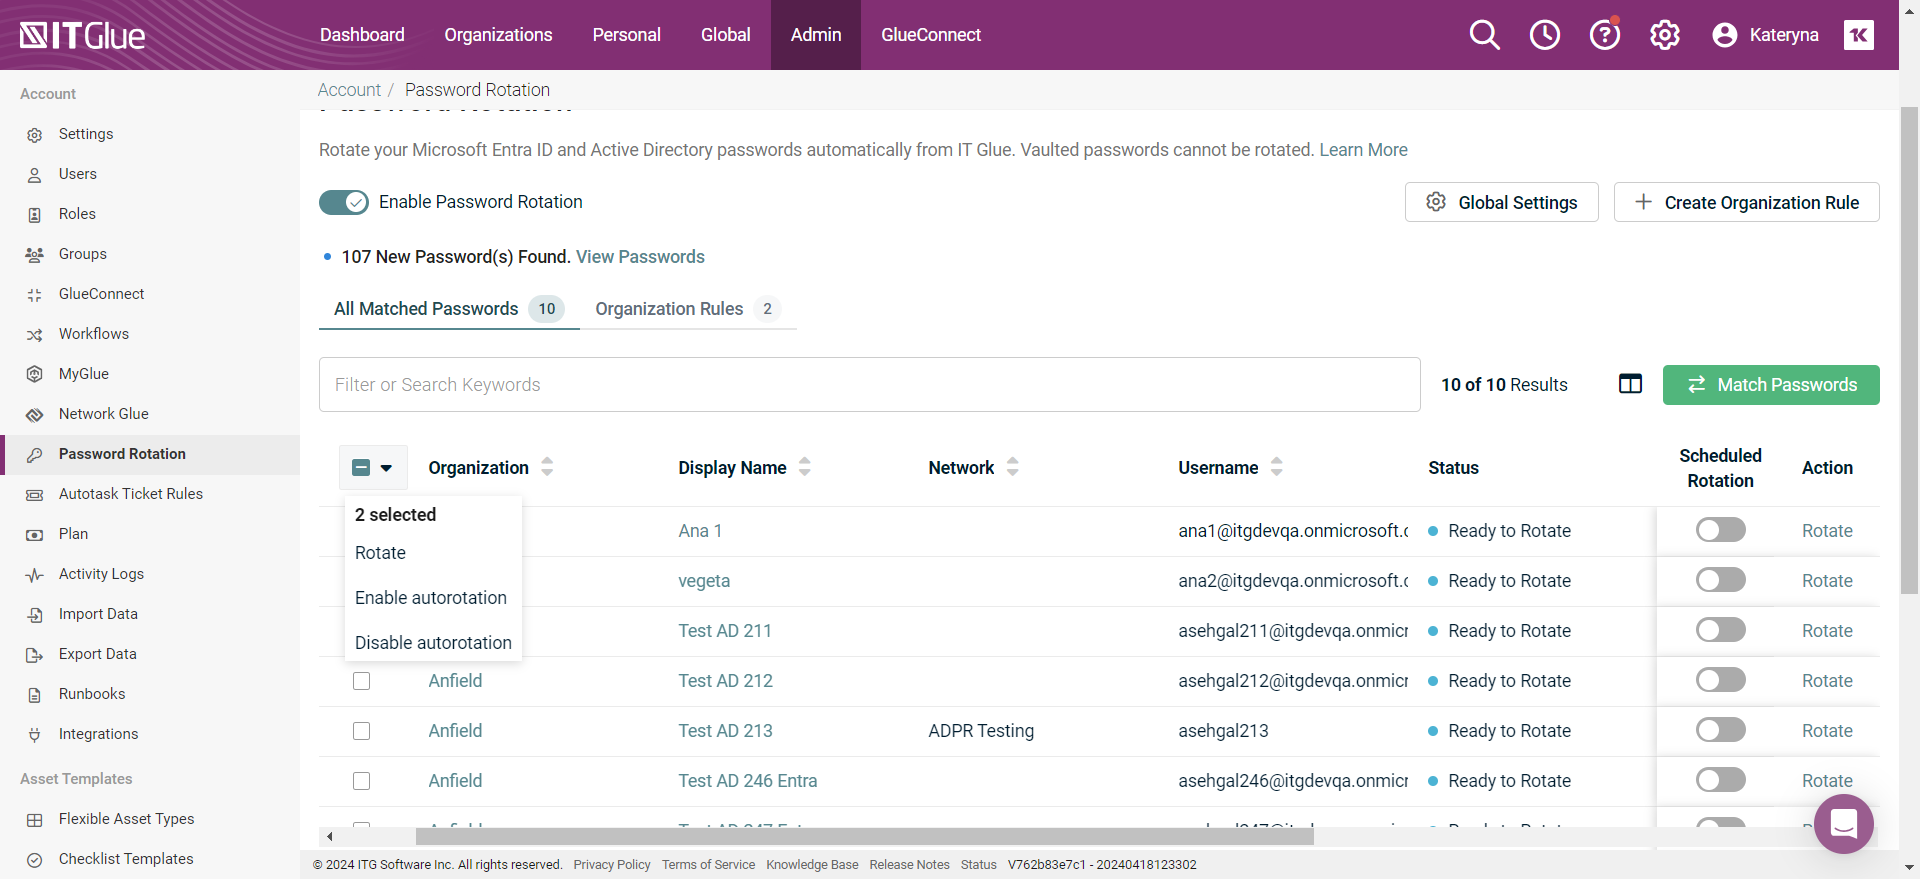Viewport: 1920px width, 879px height.
Task: Open Workflows in the sidebar
Action: [93, 334]
